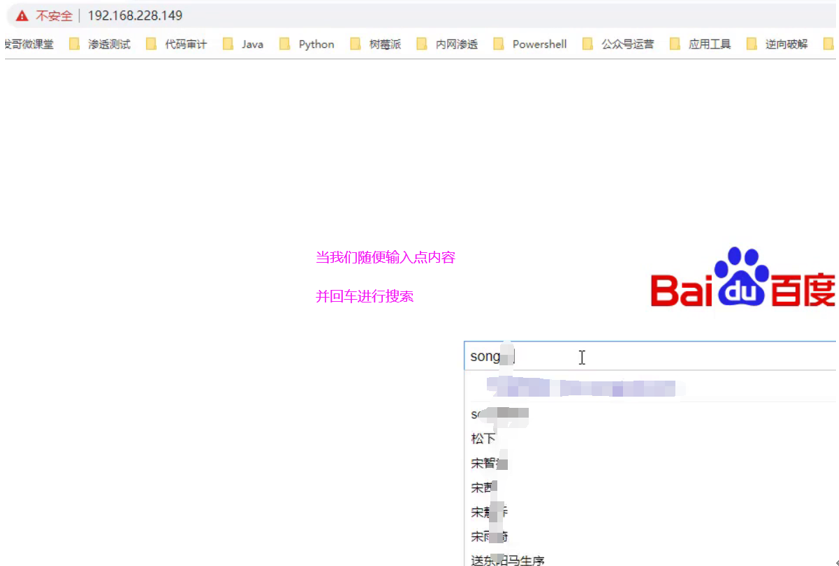Viewport: 839px width, 566px height.
Task: Click the 不安全 security label
Action: [54, 16]
